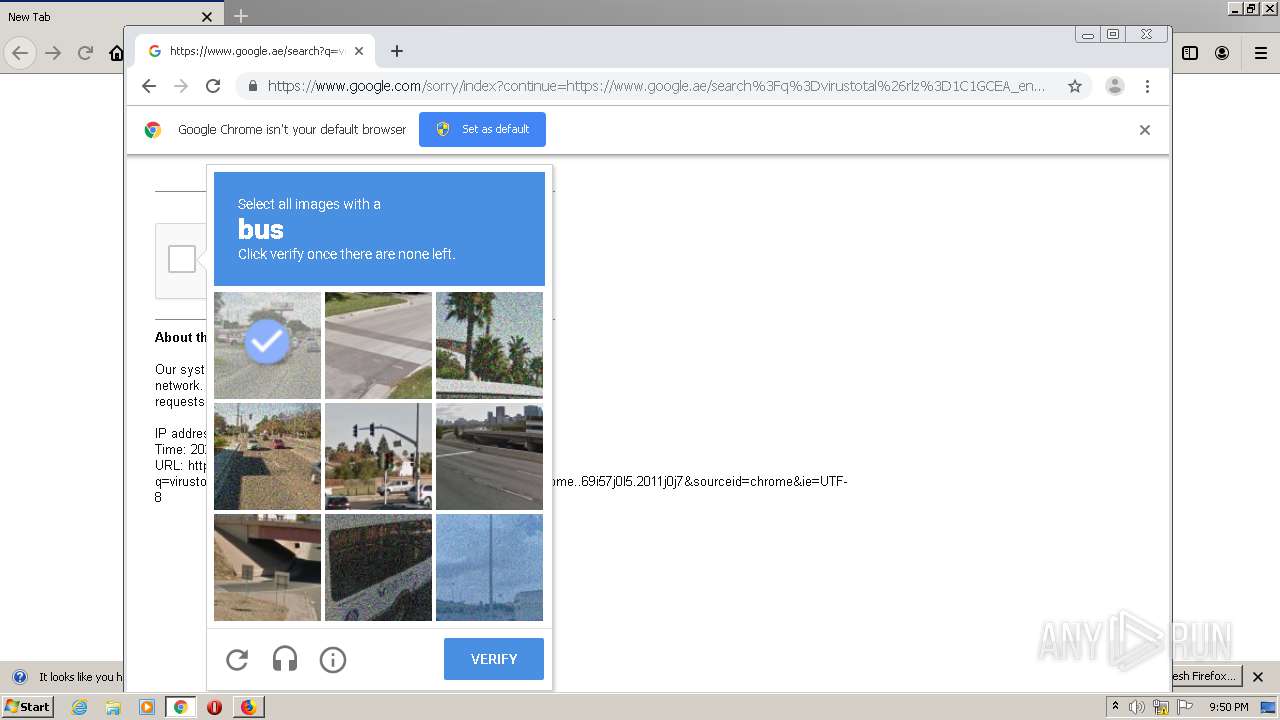The height and width of the screenshot is (720, 1280).
Task: Select the dark bus window tile
Action: (x=378, y=567)
